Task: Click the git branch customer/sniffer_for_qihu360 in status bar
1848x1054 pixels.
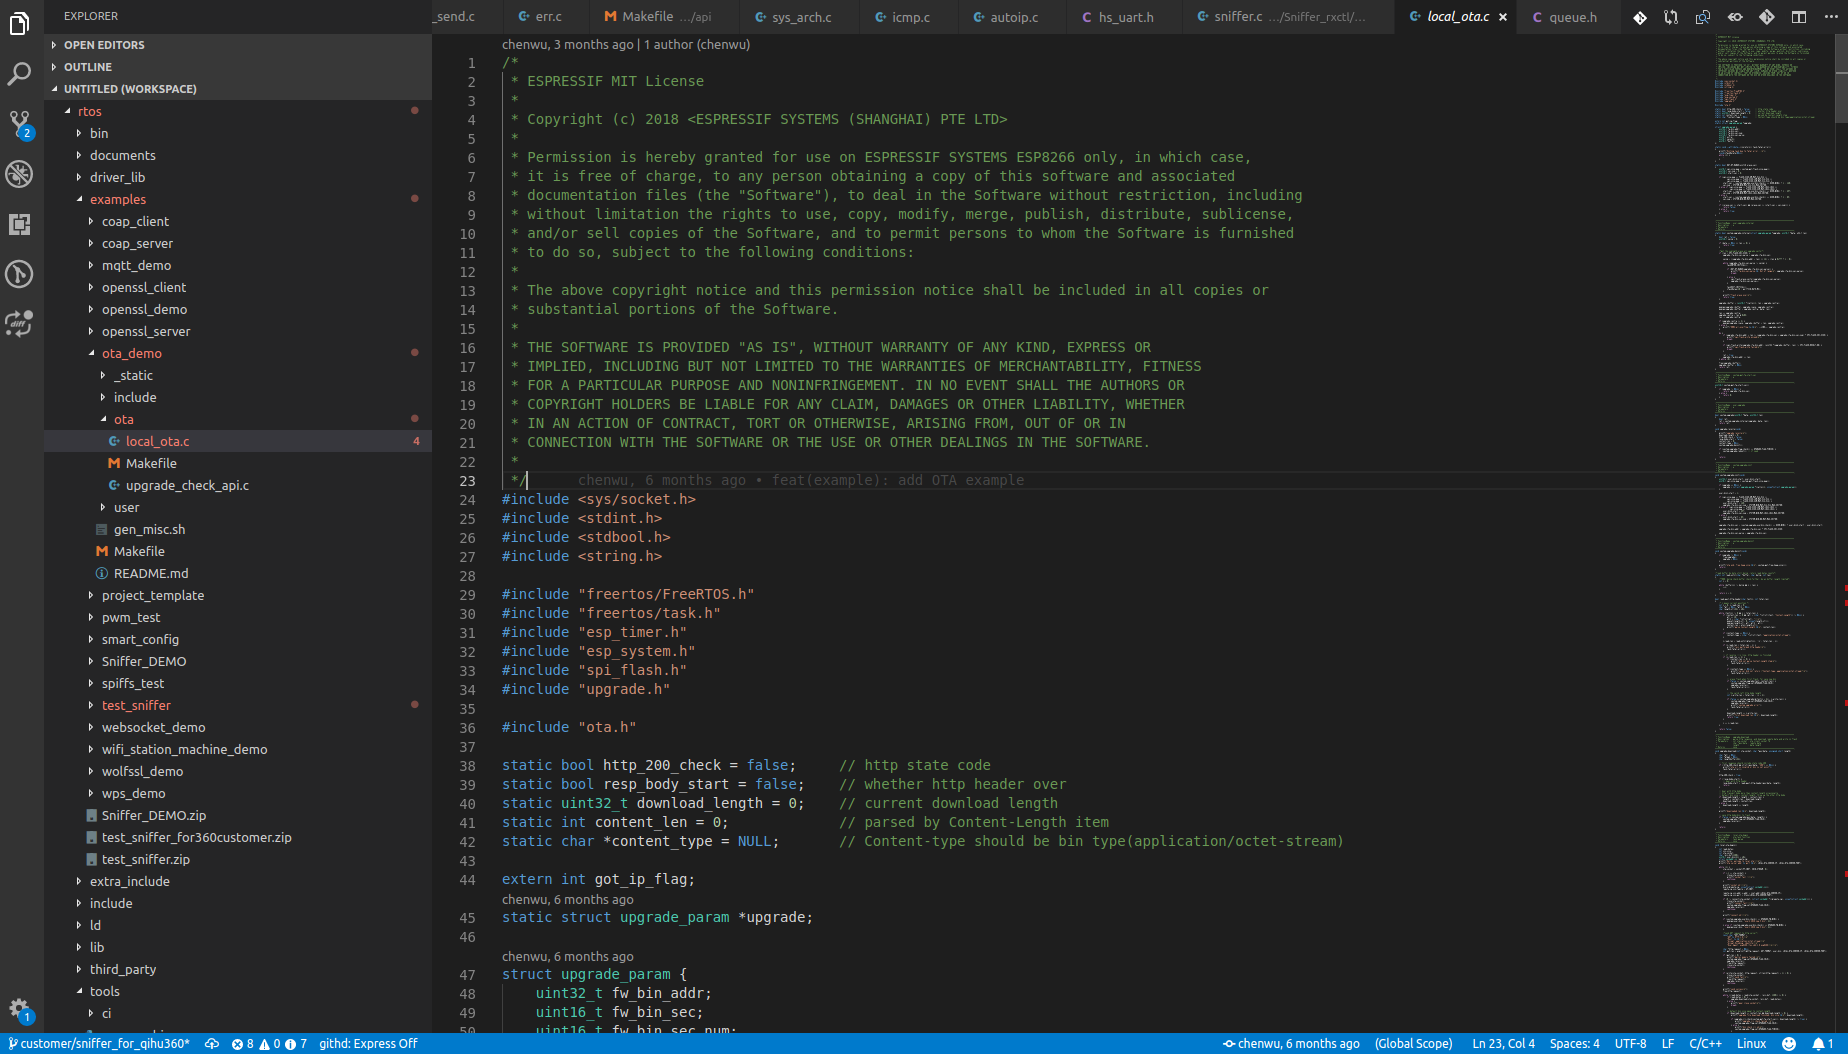Action: [99, 1044]
